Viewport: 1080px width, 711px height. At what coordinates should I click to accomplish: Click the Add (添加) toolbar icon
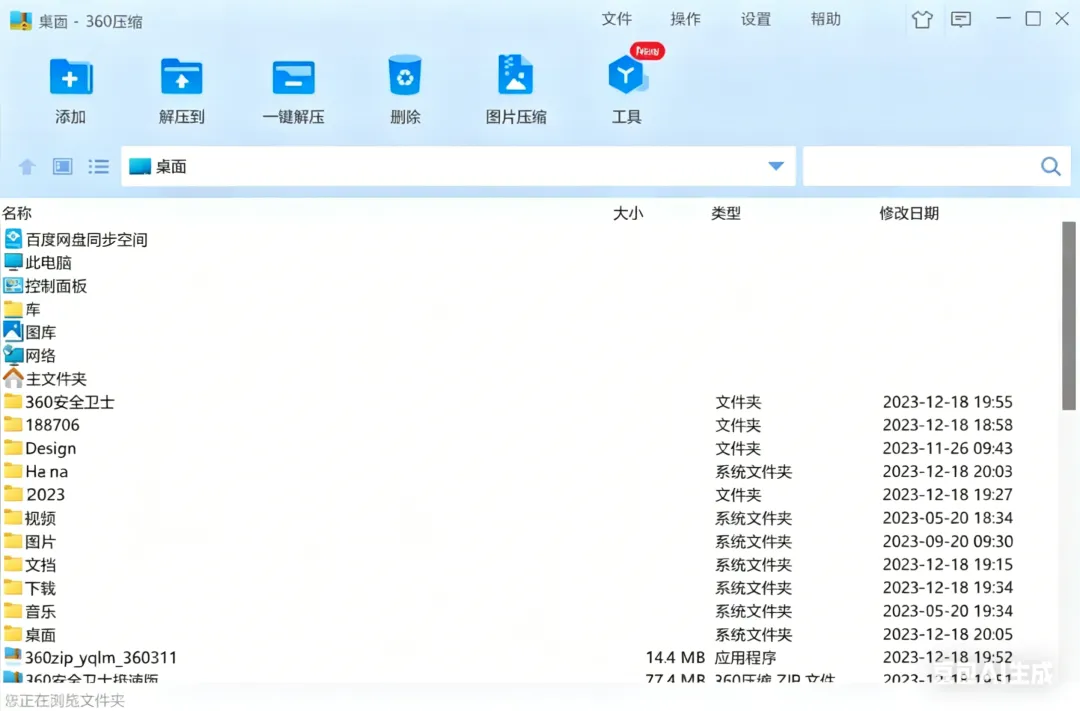click(x=70, y=77)
